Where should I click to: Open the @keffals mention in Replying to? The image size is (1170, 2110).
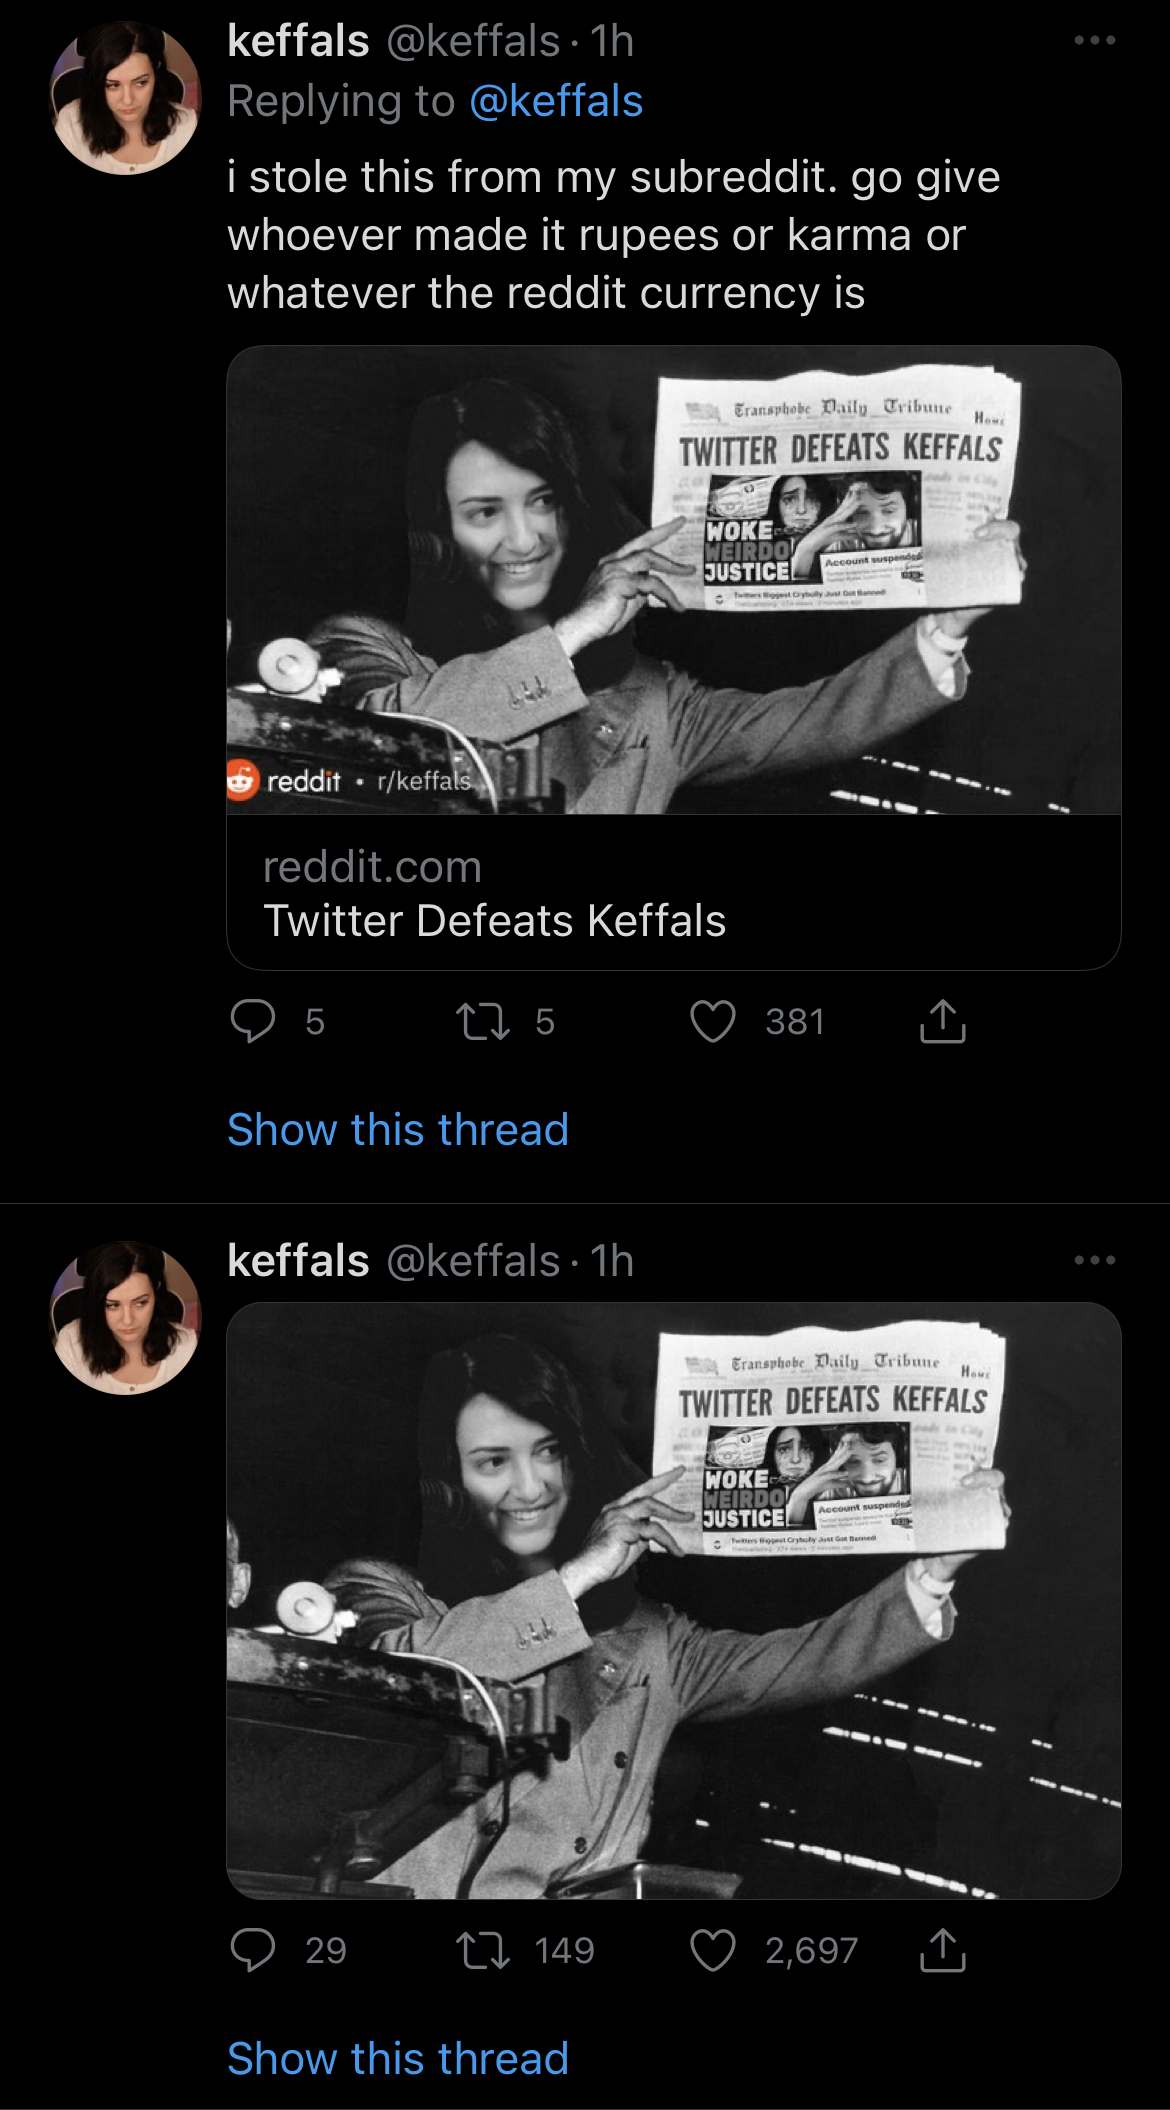[x=556, y=101]
